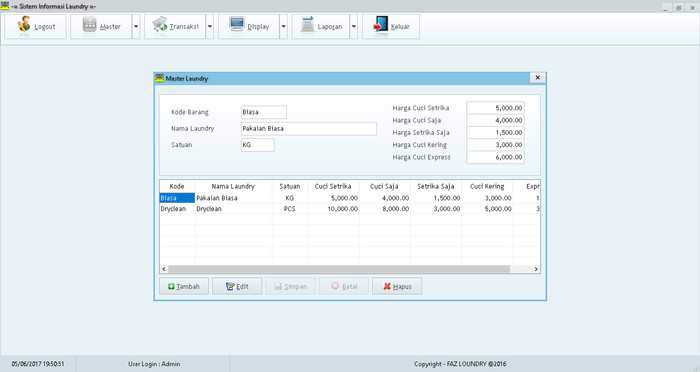Edit the selected laundry record
The image size is (700, 372).
pyautogui.click(x=237, y=286)
